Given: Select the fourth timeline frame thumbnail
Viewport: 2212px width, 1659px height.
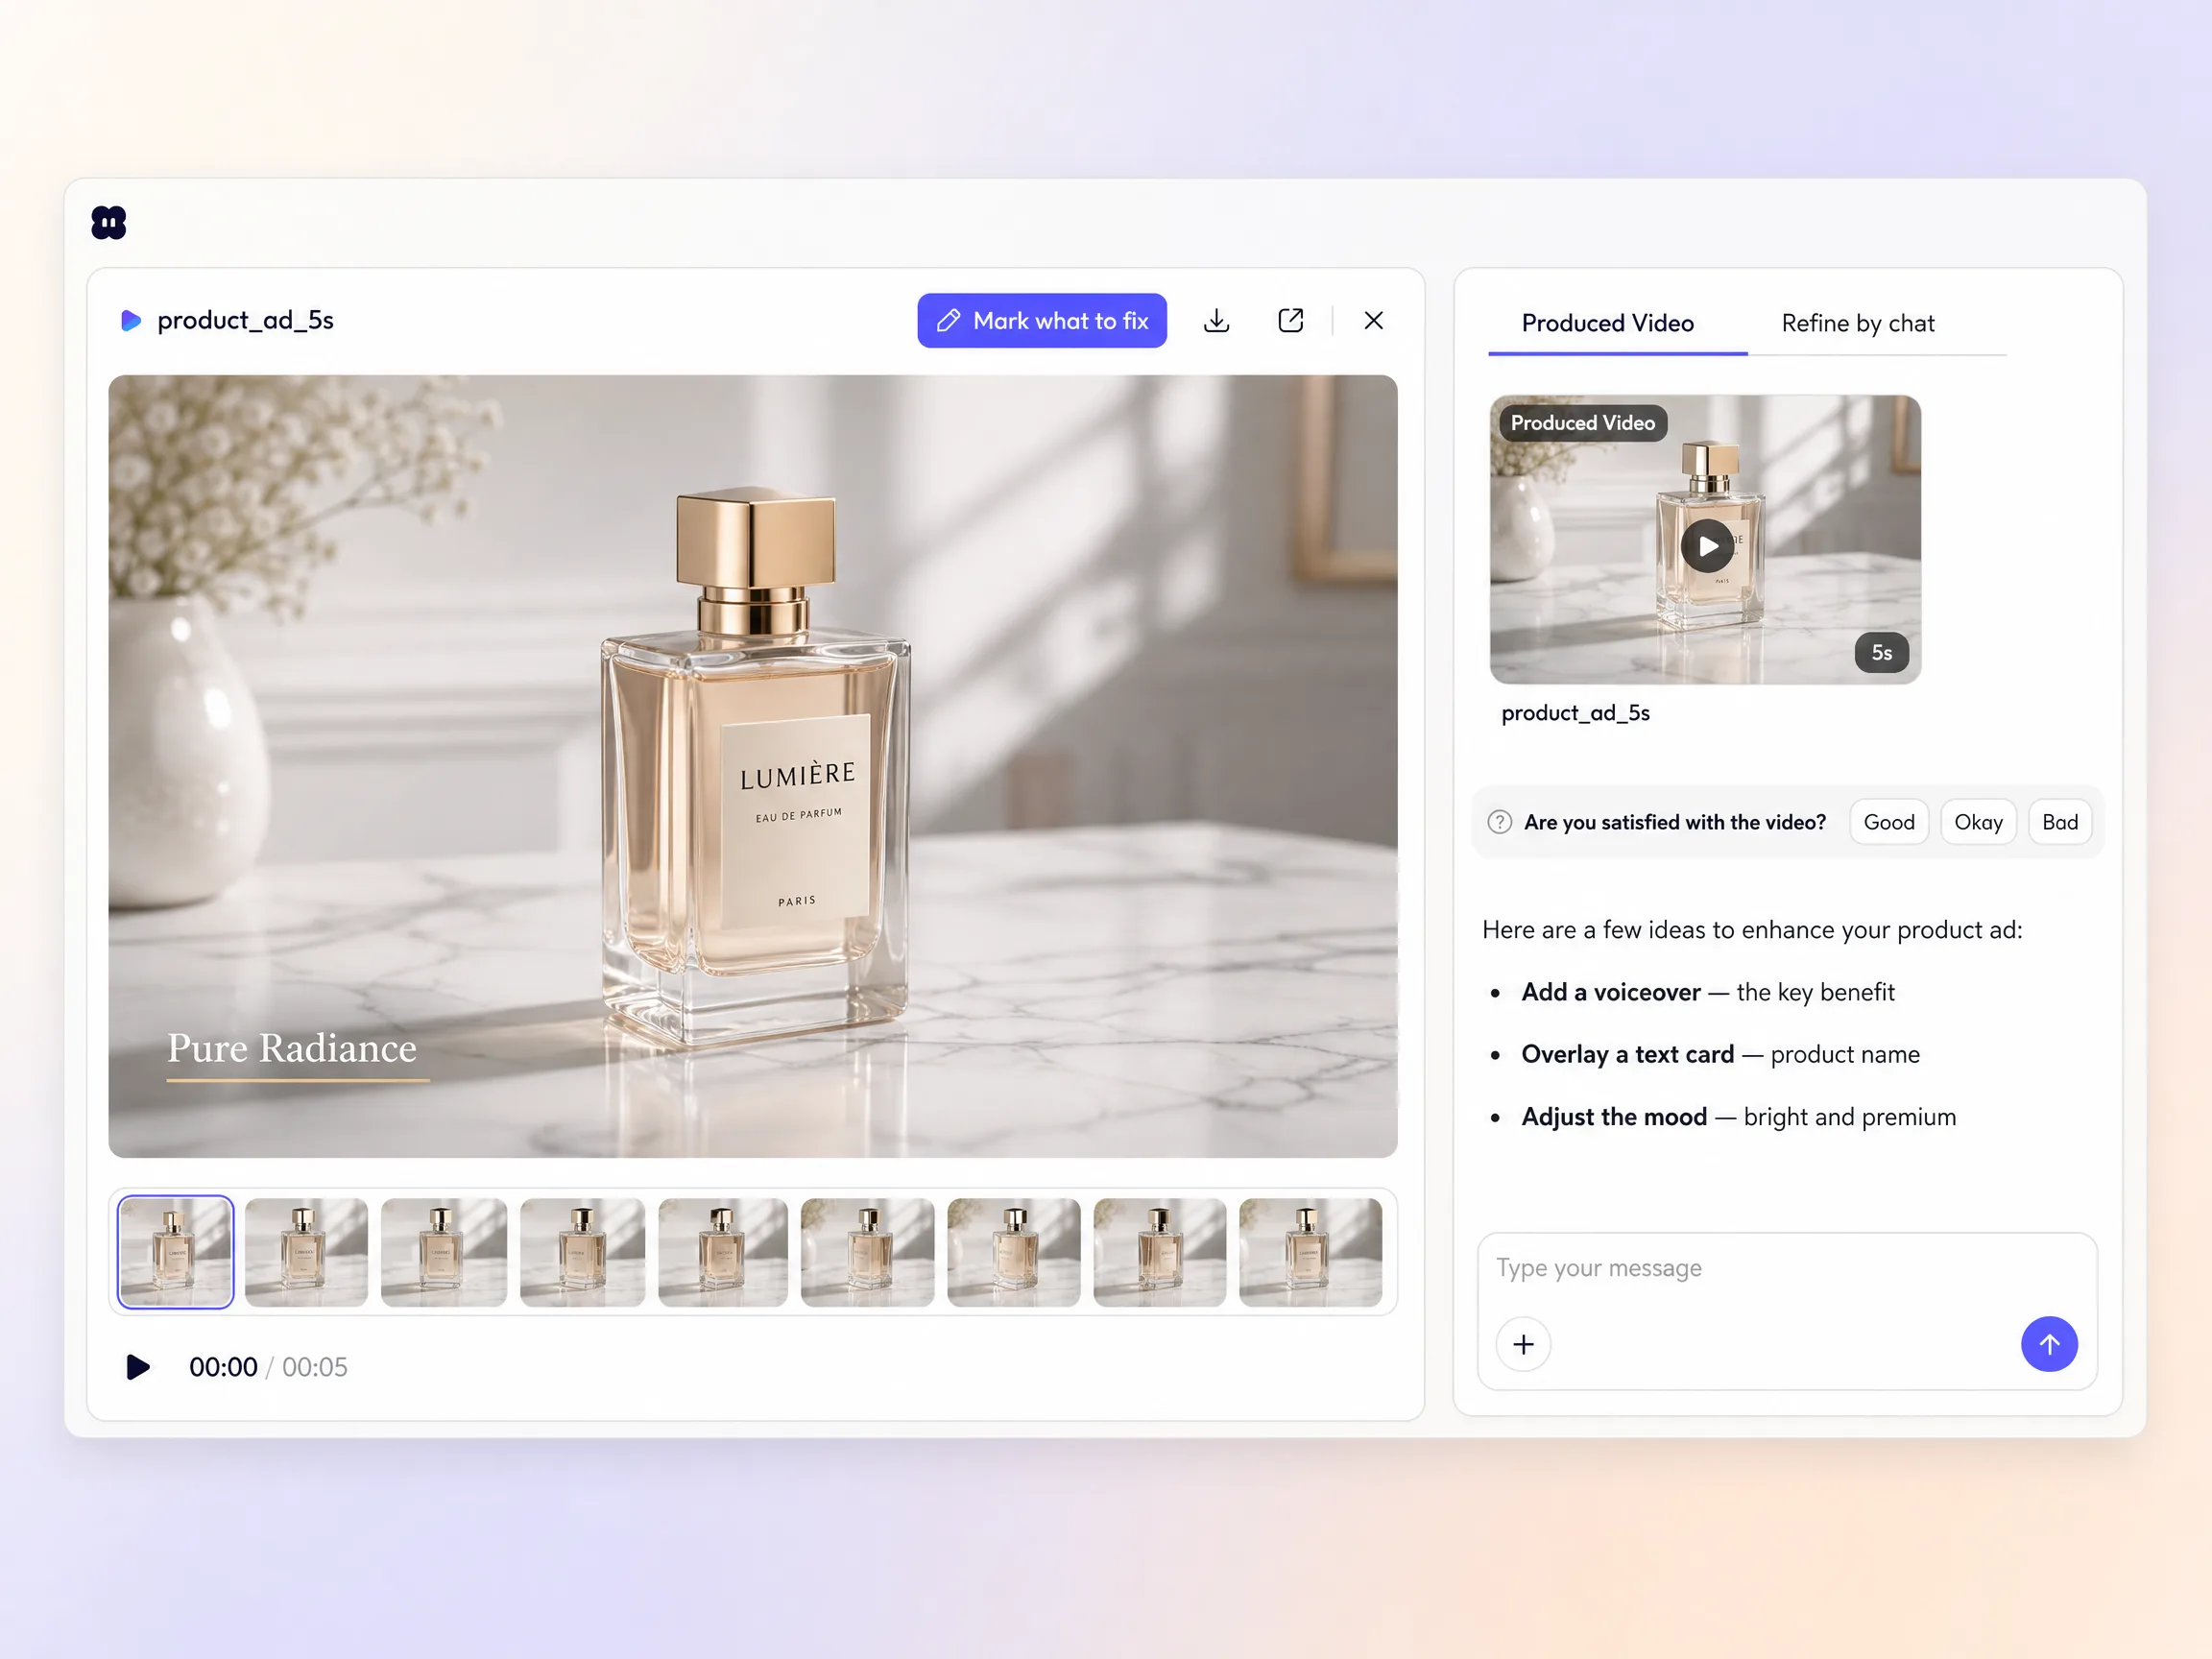Looking at the screenshot, I should [x=583, y=1252].
